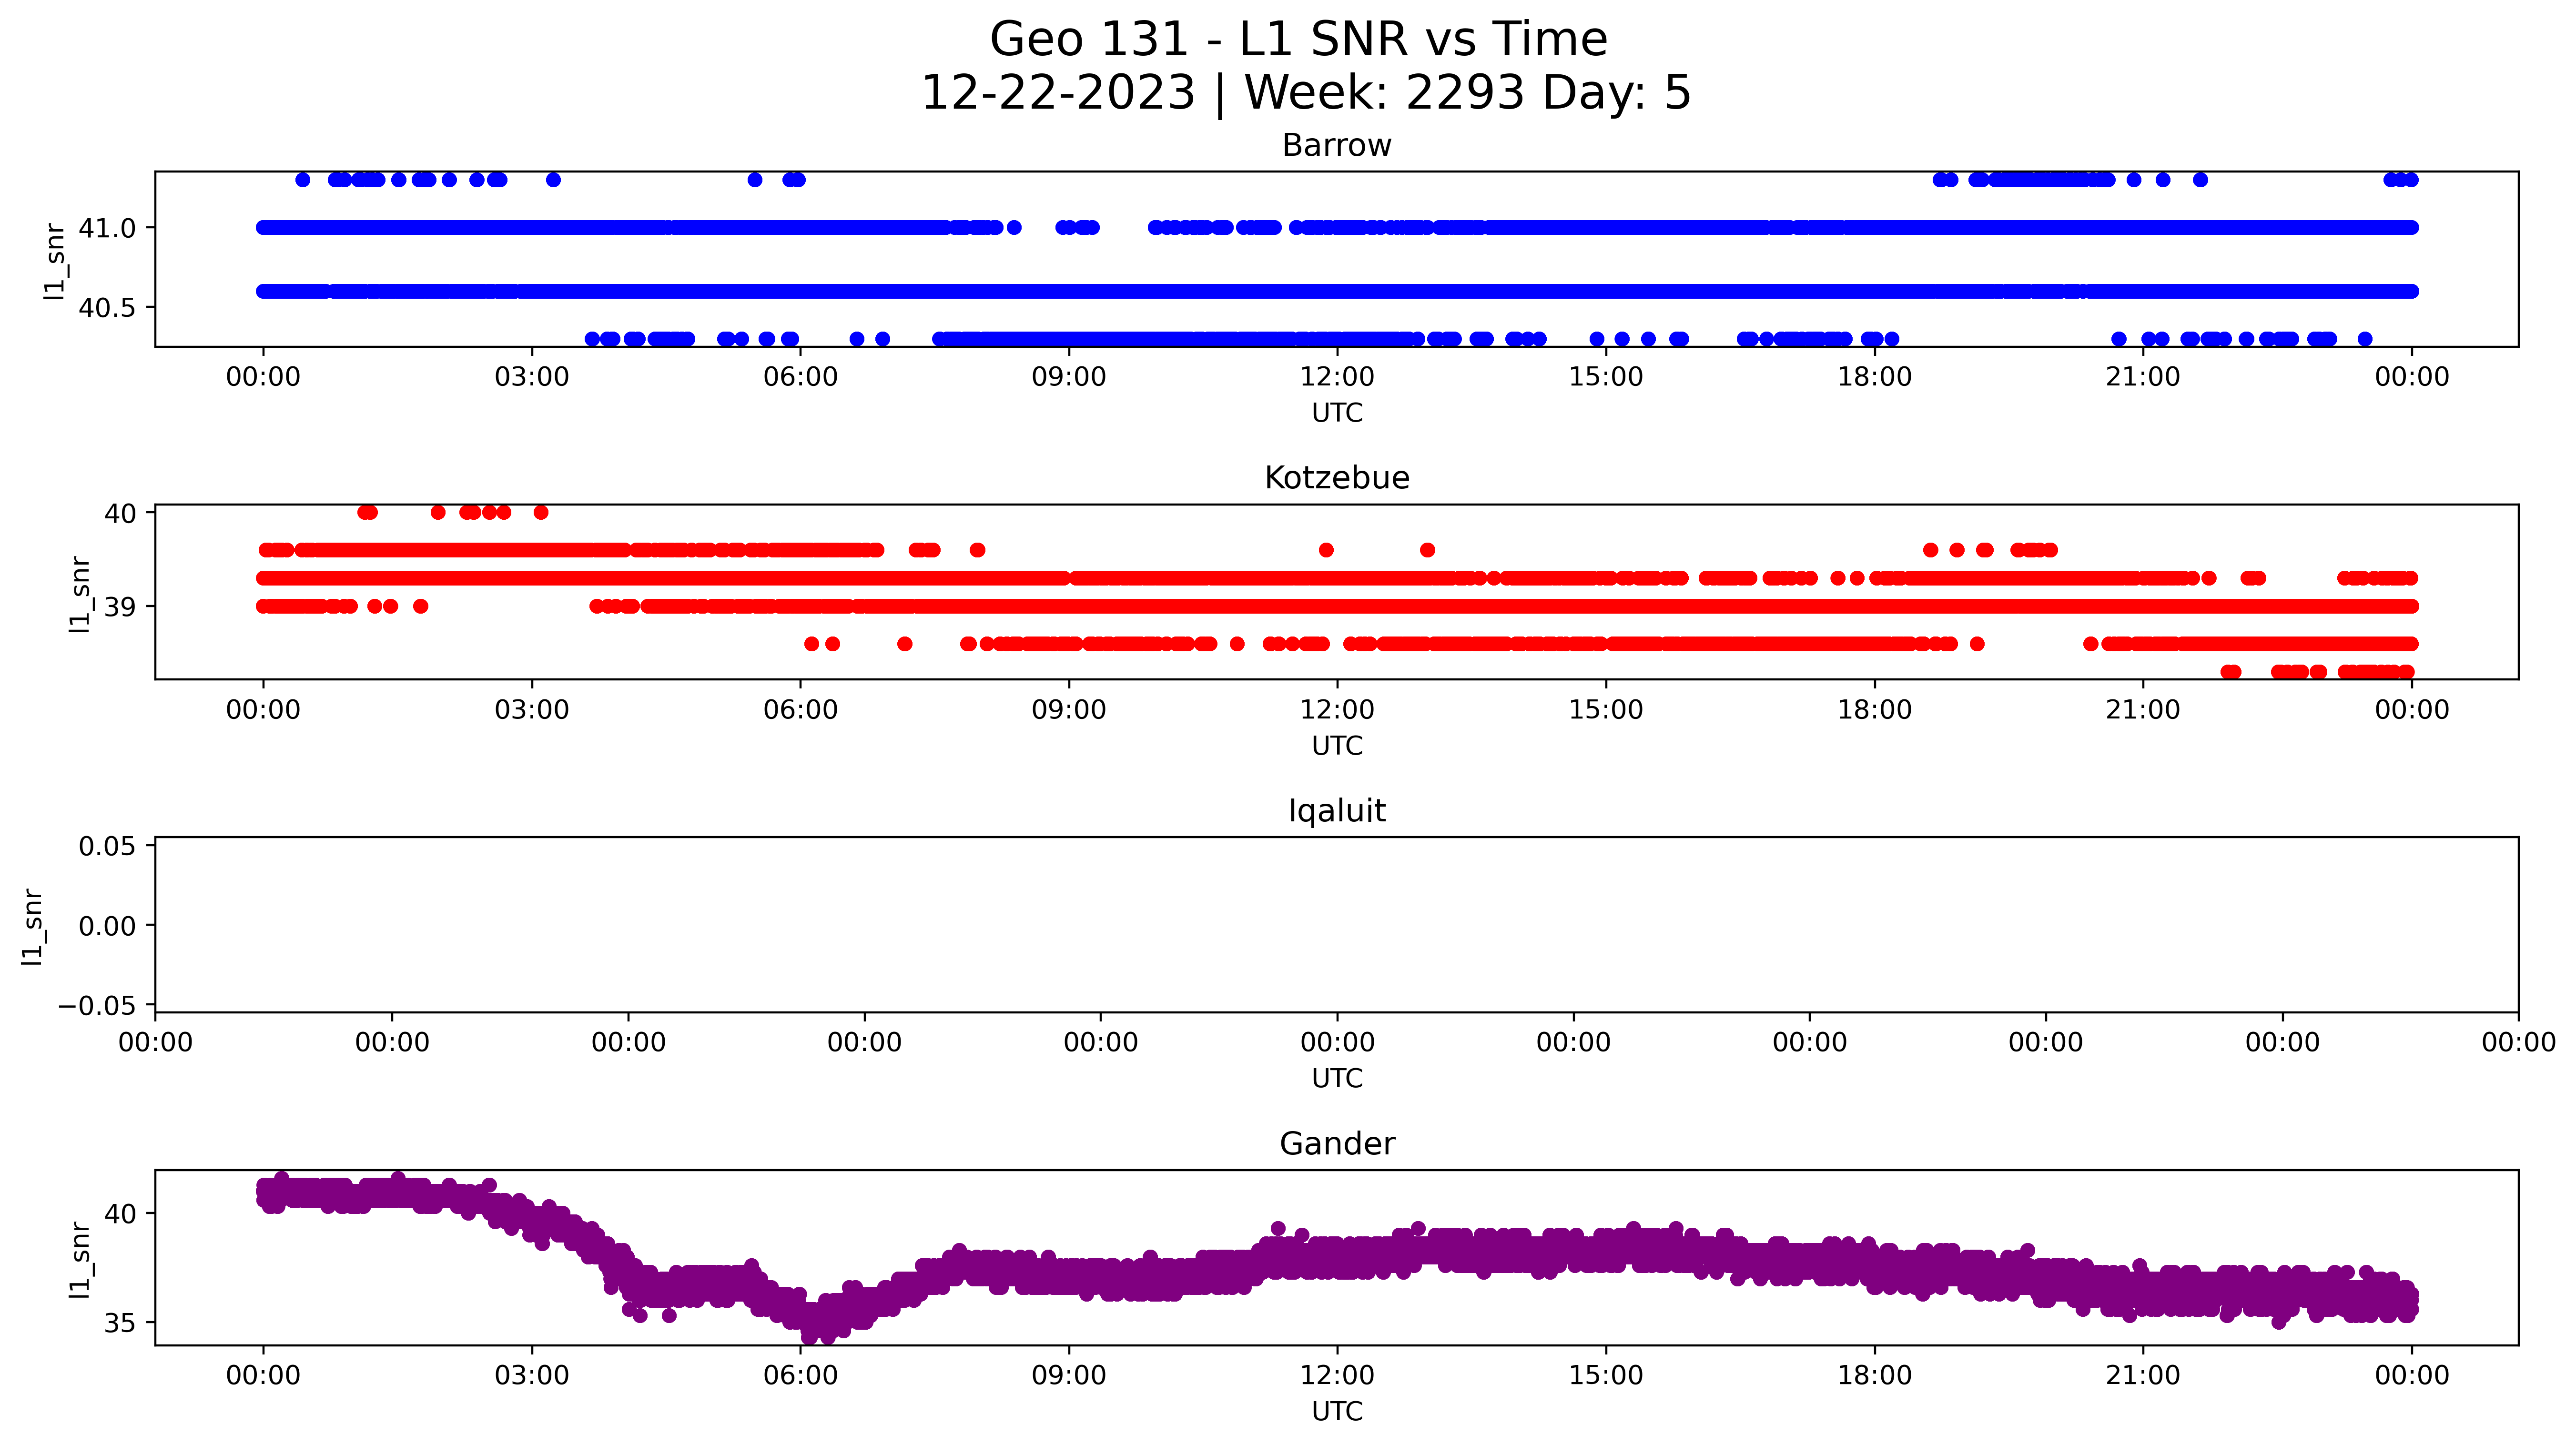Viewport: 2576px width, 1445px height.
Task: Click the 12:00 x-tick on Barrow plot
Action: point(1337,378)
